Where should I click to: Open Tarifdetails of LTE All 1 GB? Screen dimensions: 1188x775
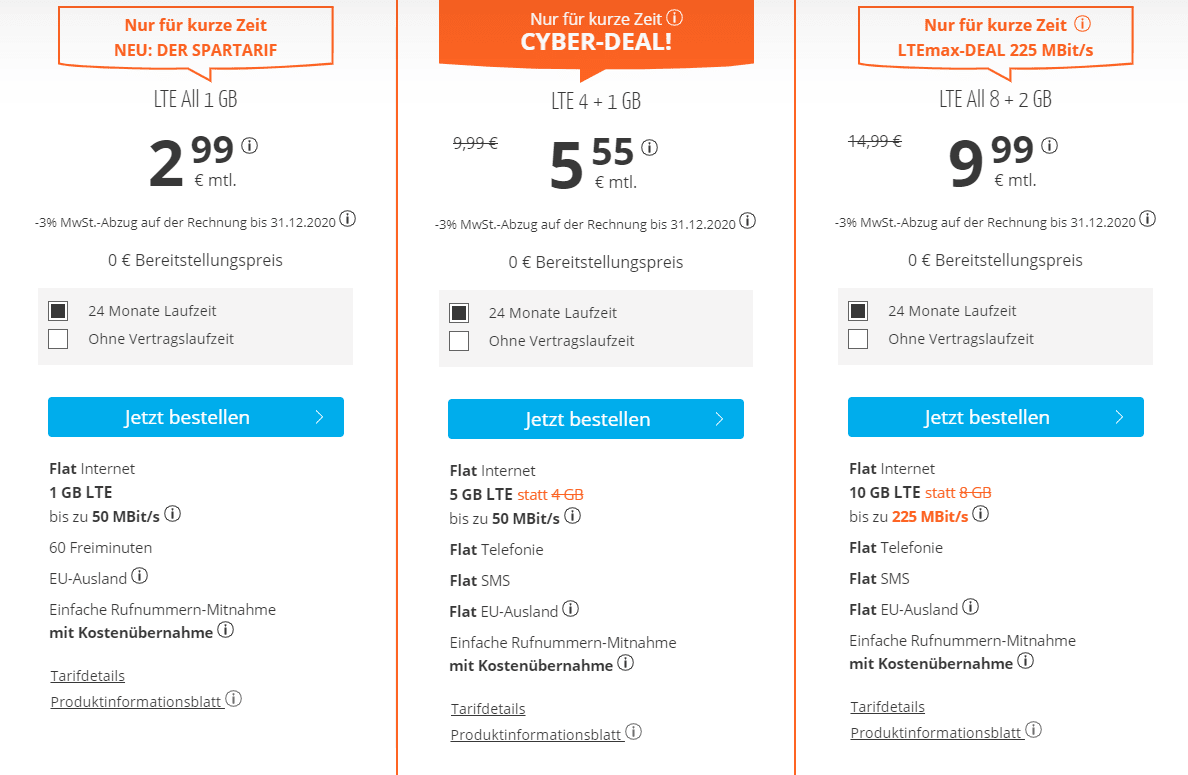coord(88,676)
